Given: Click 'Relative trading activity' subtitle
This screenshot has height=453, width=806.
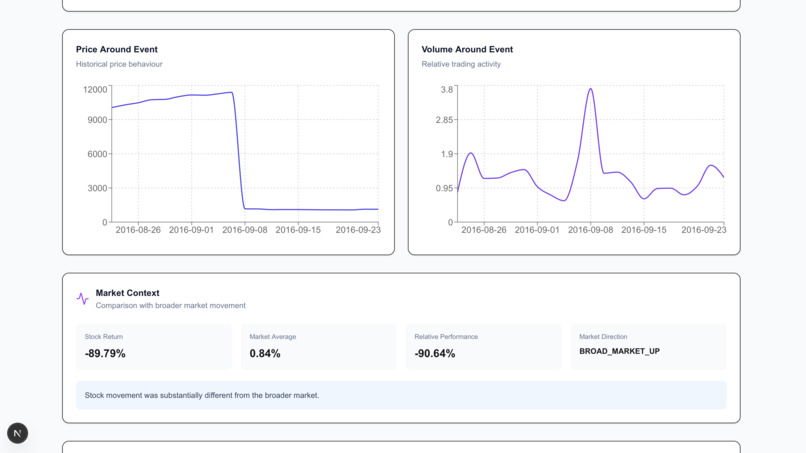Looking at the screenshot, I should (461, 64).
